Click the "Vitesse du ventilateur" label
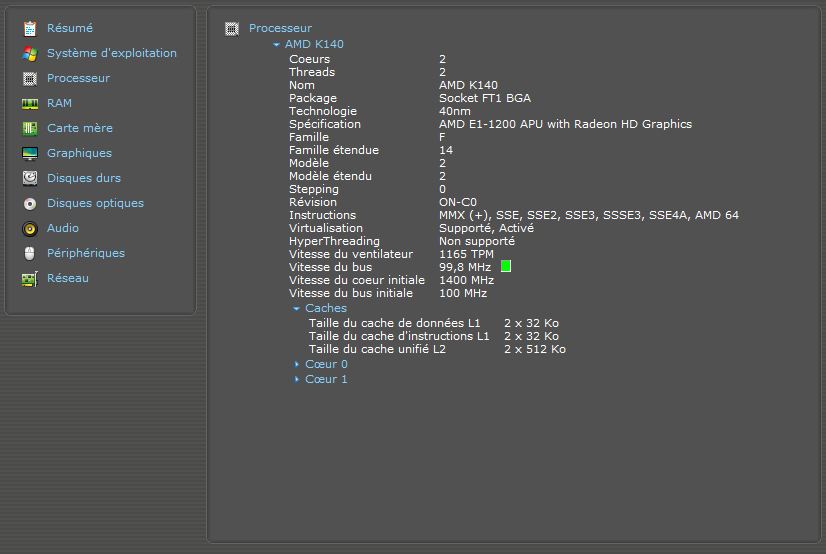826x554 pixels. pos(351,254)
